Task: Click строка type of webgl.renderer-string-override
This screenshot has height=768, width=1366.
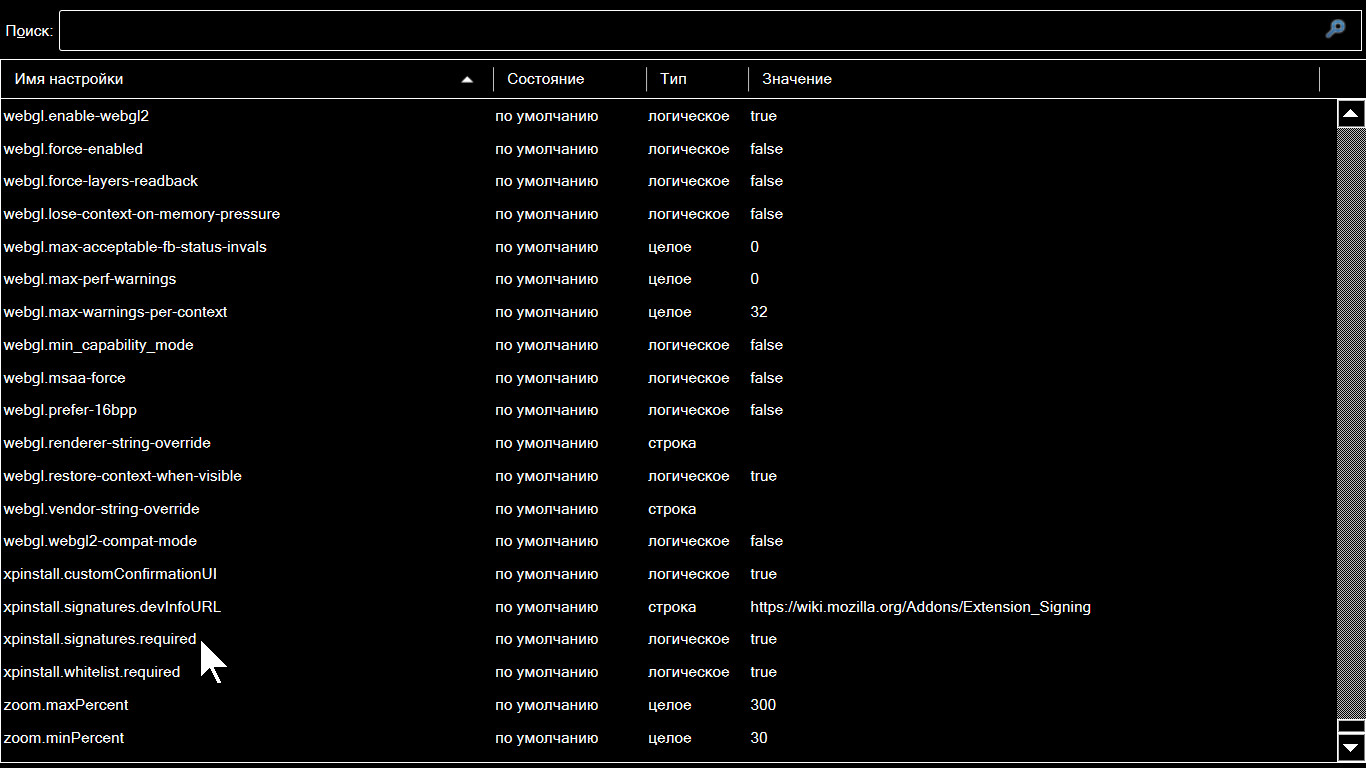Action: [672, 443]
